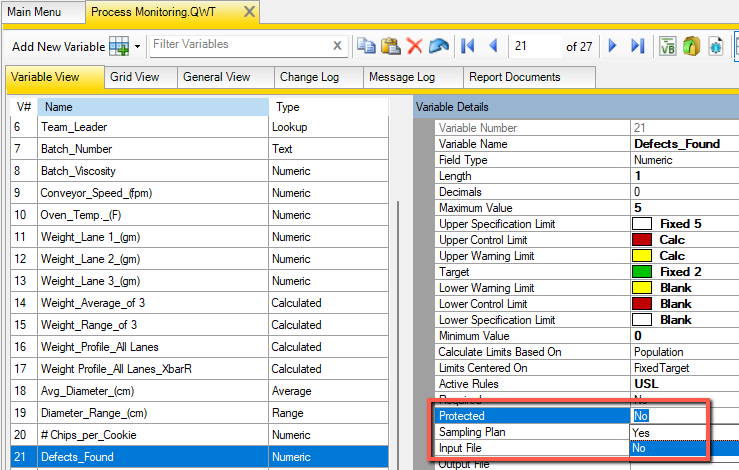This screenshot has width=739, height=470.
Task: Select the Conveyor_Speed_(fpm) variable row
Action: click(199, 193)
